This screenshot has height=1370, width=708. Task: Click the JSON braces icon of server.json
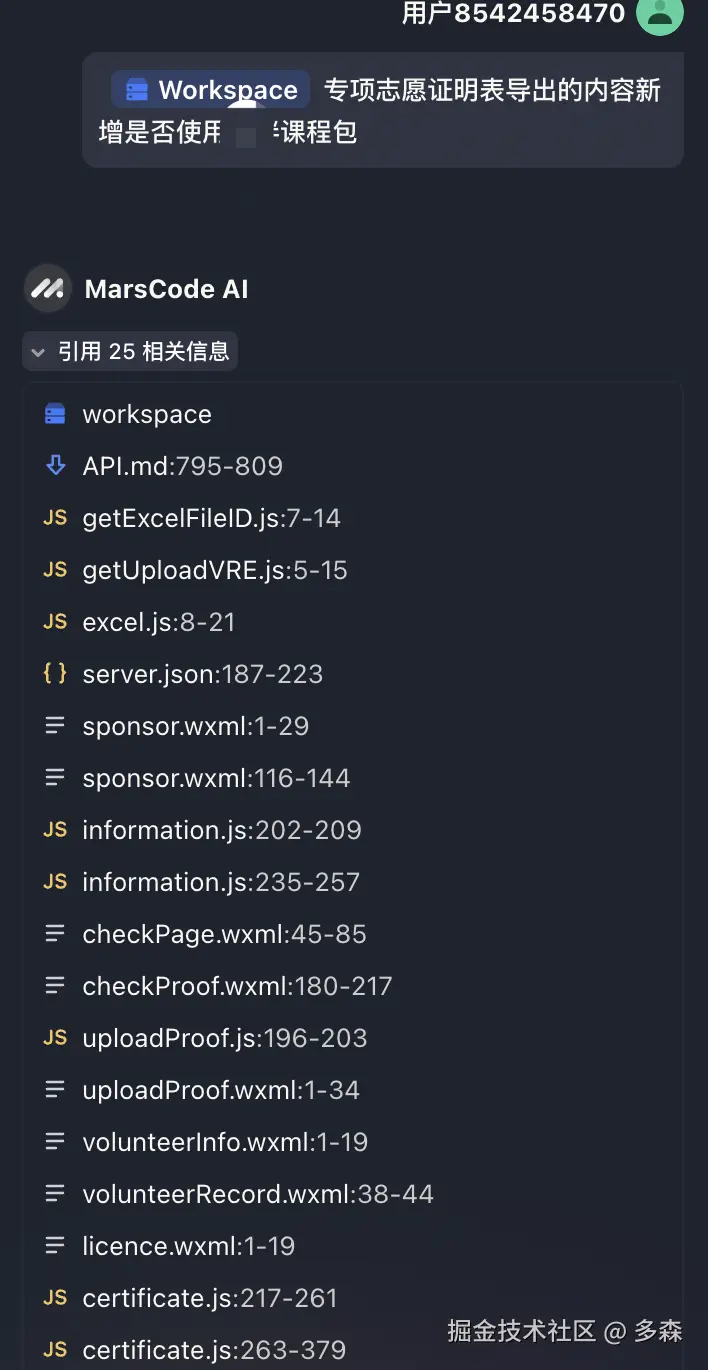[x=55, y=673]
